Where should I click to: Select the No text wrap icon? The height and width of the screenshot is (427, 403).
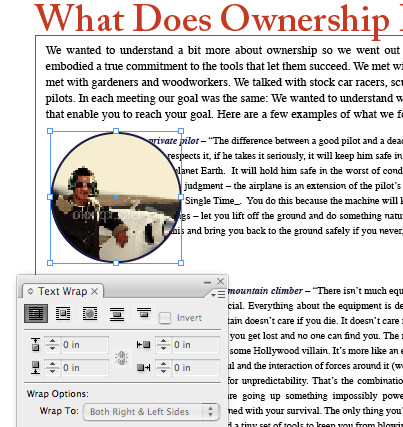click(36, 313)
